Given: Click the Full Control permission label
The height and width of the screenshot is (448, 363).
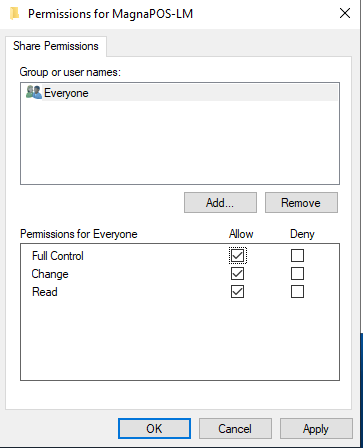Looking at the screenshot, I should pos(58,256).
